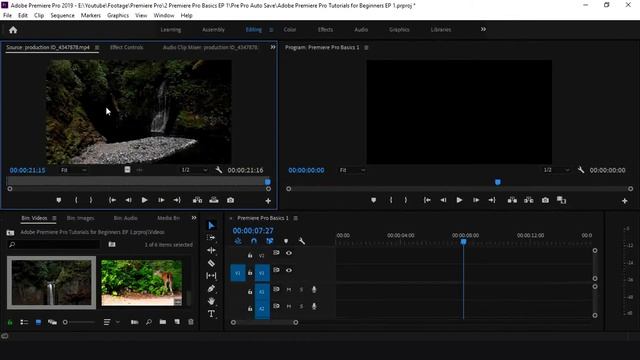The width and height of the screenshot is (640, 360).
Task: Select the Ripple Edit tool
Action: pyautogui.click(x=211, y=250)
